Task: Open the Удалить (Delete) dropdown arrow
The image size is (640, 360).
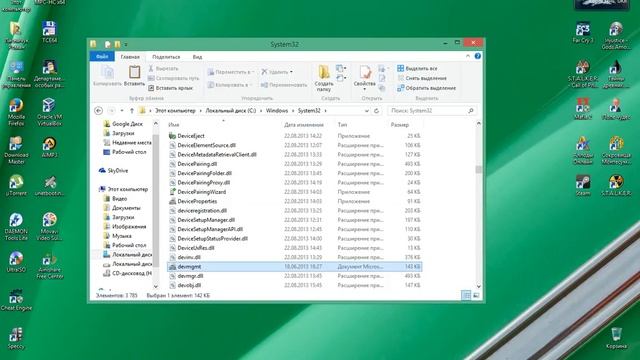Action: click(x=291, y=72)
